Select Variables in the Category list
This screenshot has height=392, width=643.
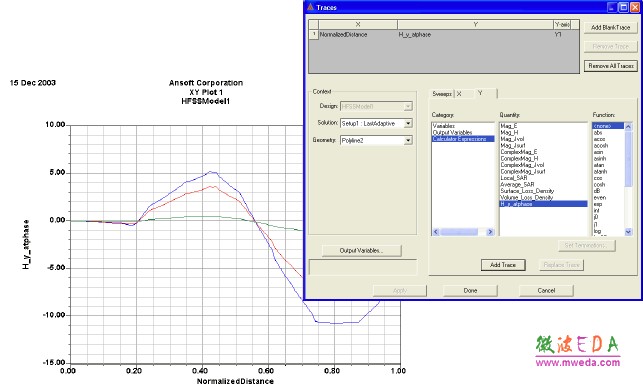tap(444, 126)
